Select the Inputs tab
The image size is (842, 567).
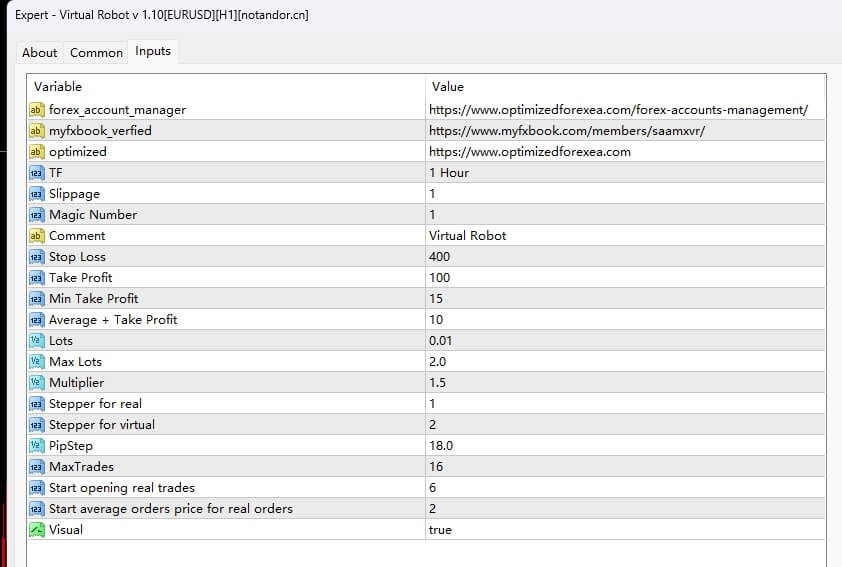[153, 51]
